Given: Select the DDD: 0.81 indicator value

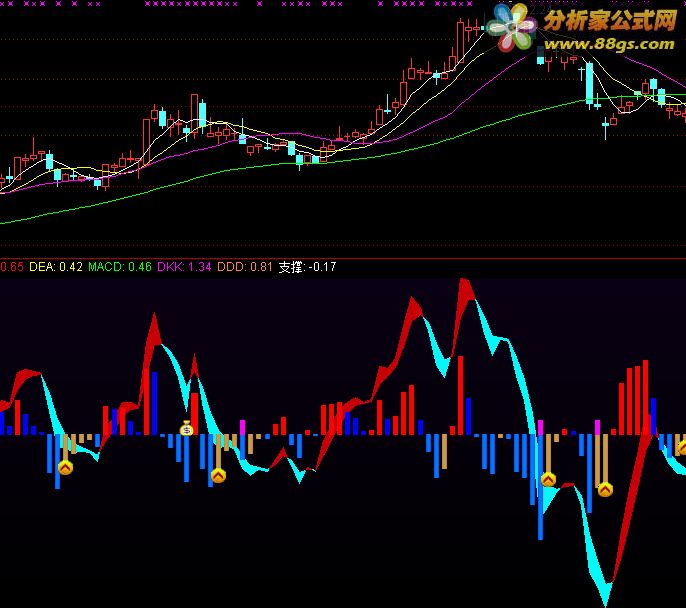Looking at the screenshot, I should point(245,267).
